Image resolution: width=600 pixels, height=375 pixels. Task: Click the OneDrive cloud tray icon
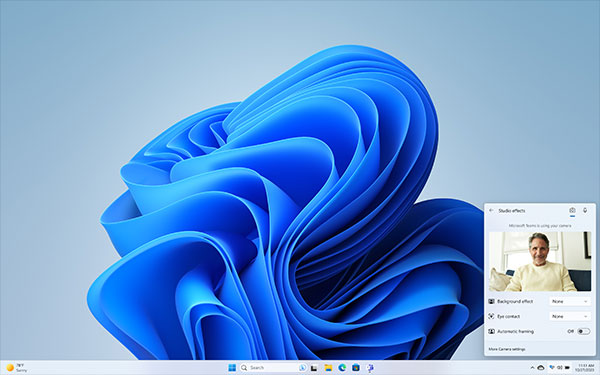[x=541, y=368]
